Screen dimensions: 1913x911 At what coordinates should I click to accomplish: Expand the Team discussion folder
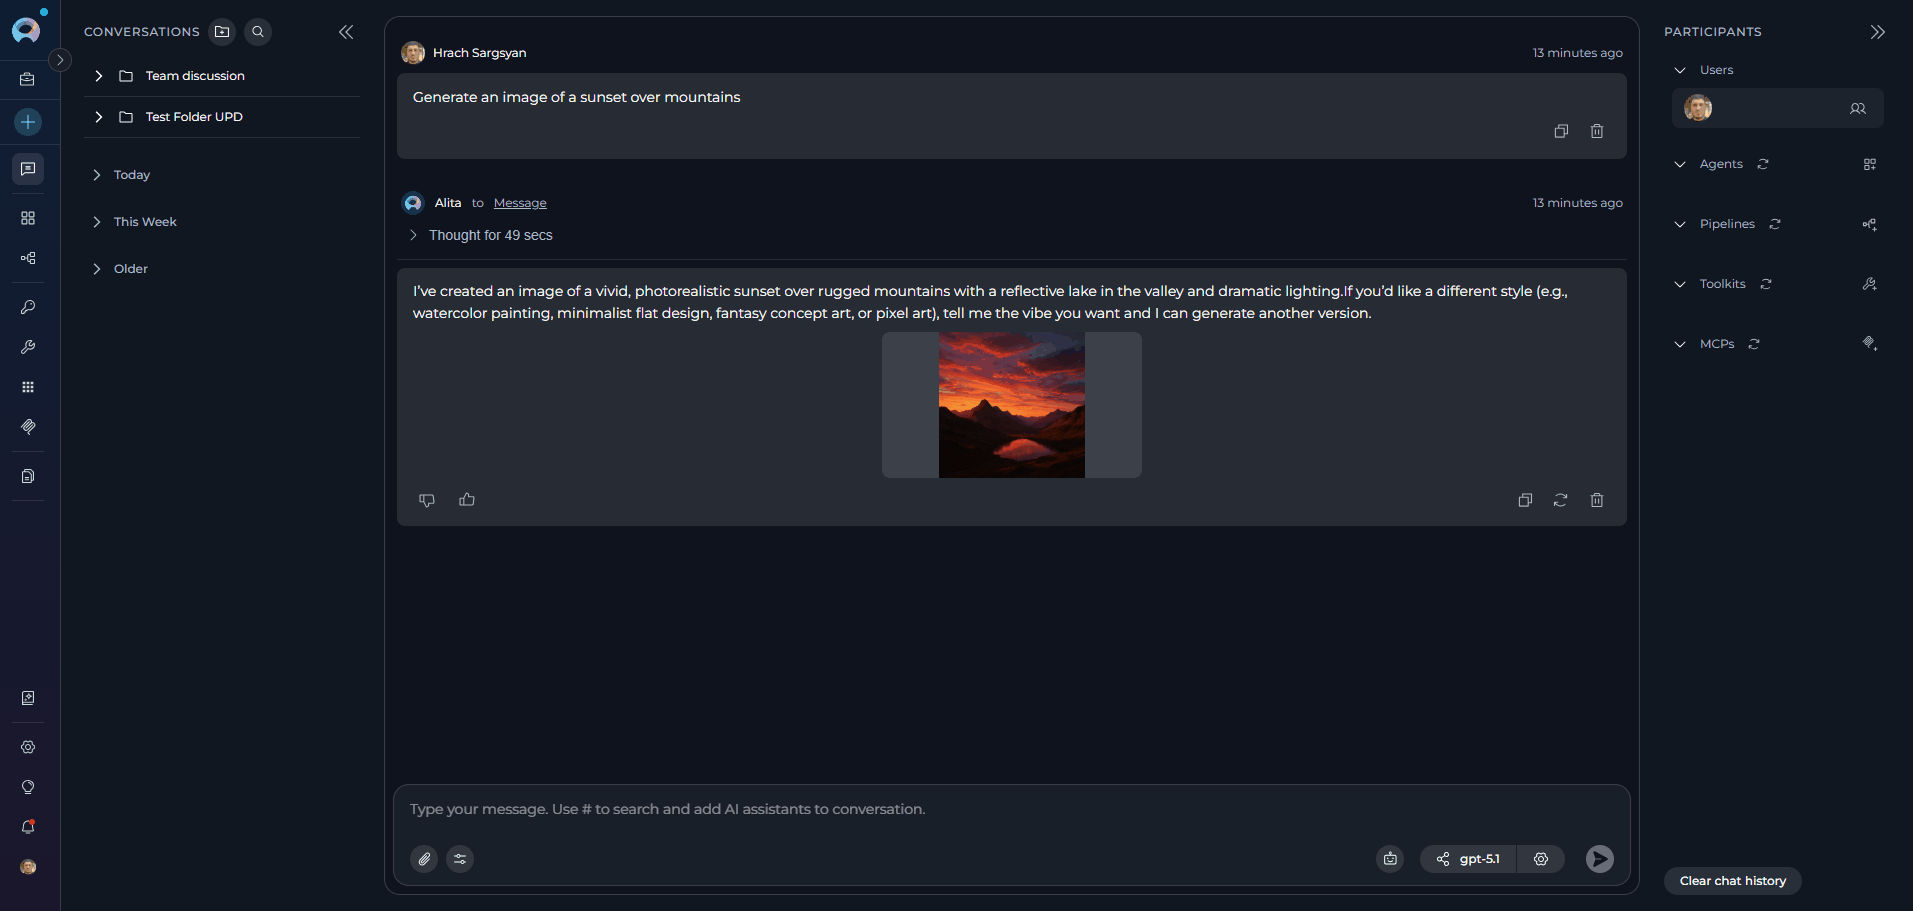click(99, 76)
